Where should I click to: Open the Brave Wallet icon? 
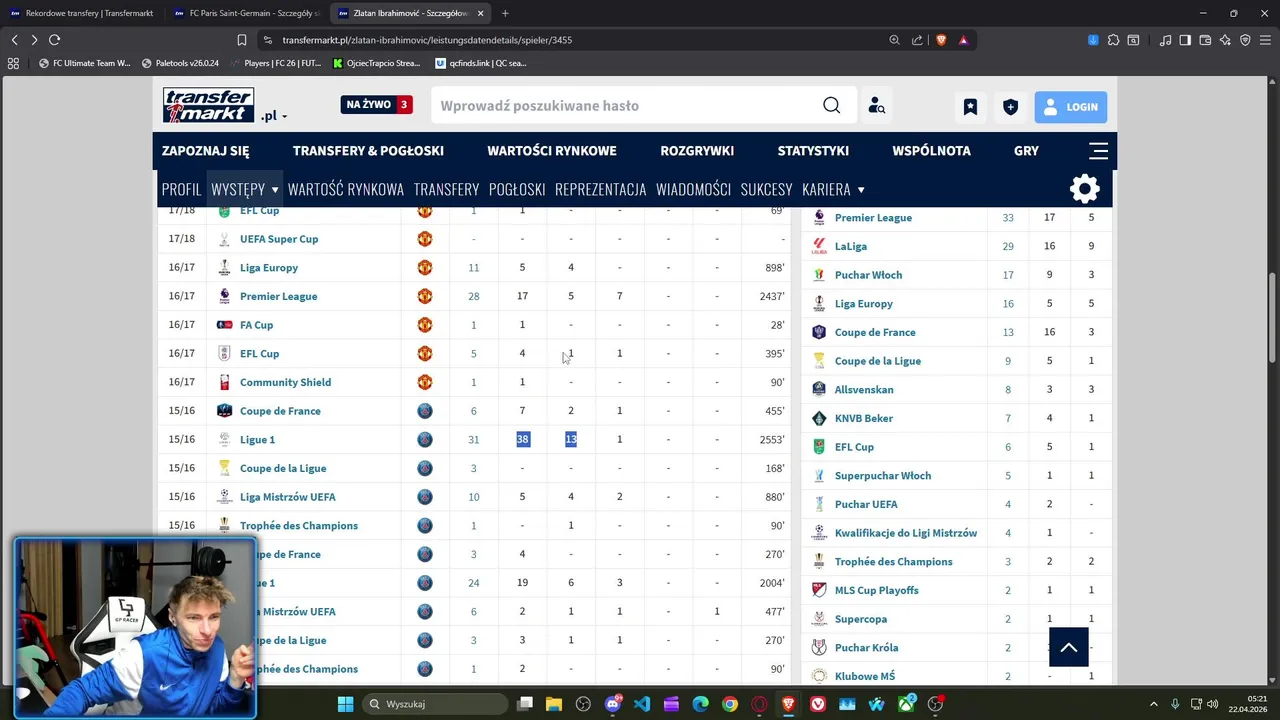pyautogui.click(x=1205, y=40)
